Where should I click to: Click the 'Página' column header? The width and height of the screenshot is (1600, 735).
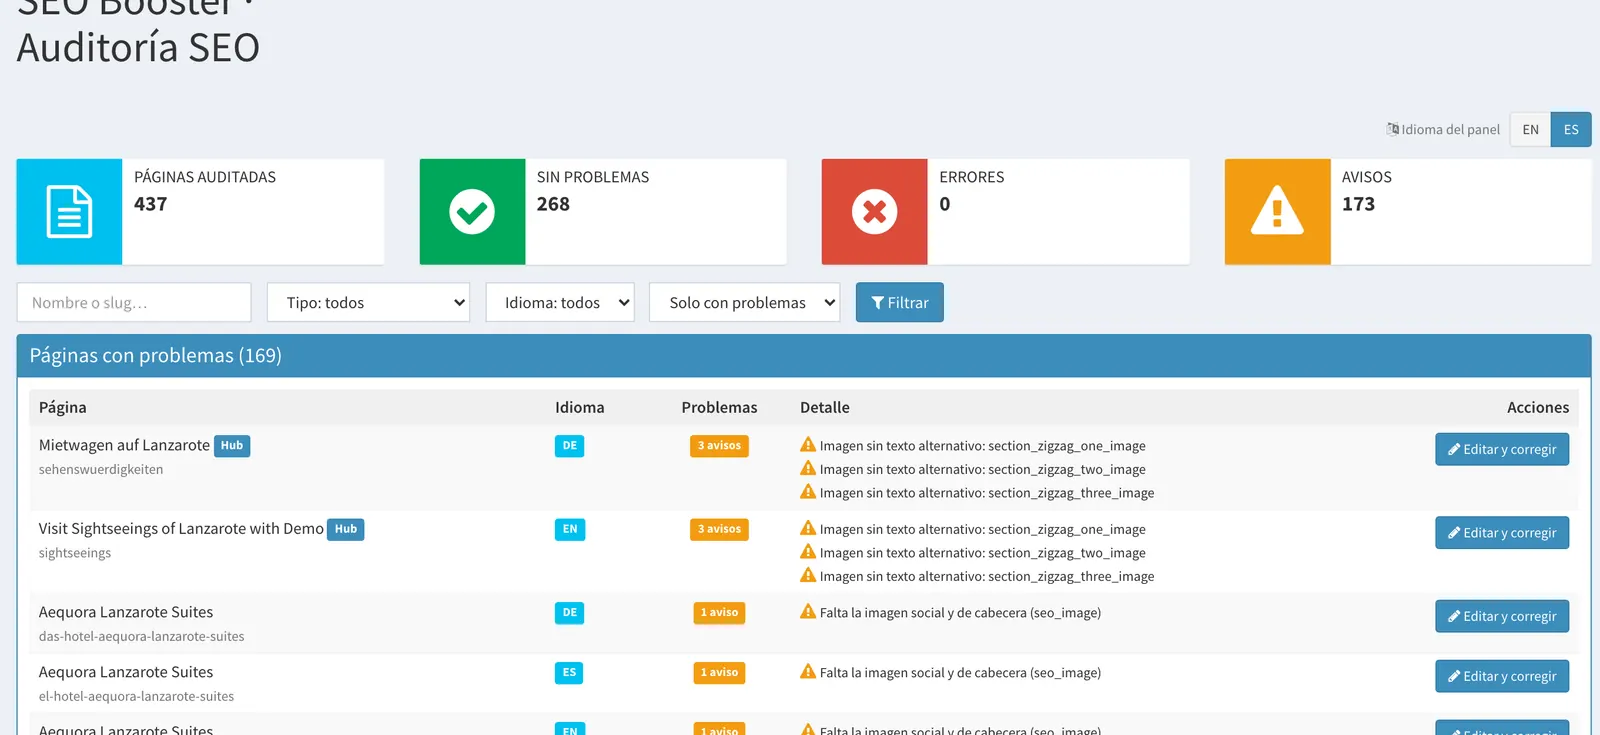[x=63, y=407]
